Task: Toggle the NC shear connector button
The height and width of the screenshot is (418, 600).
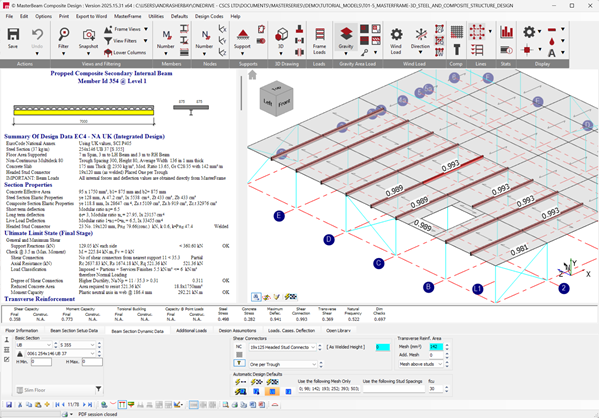Action: [239, 347]
